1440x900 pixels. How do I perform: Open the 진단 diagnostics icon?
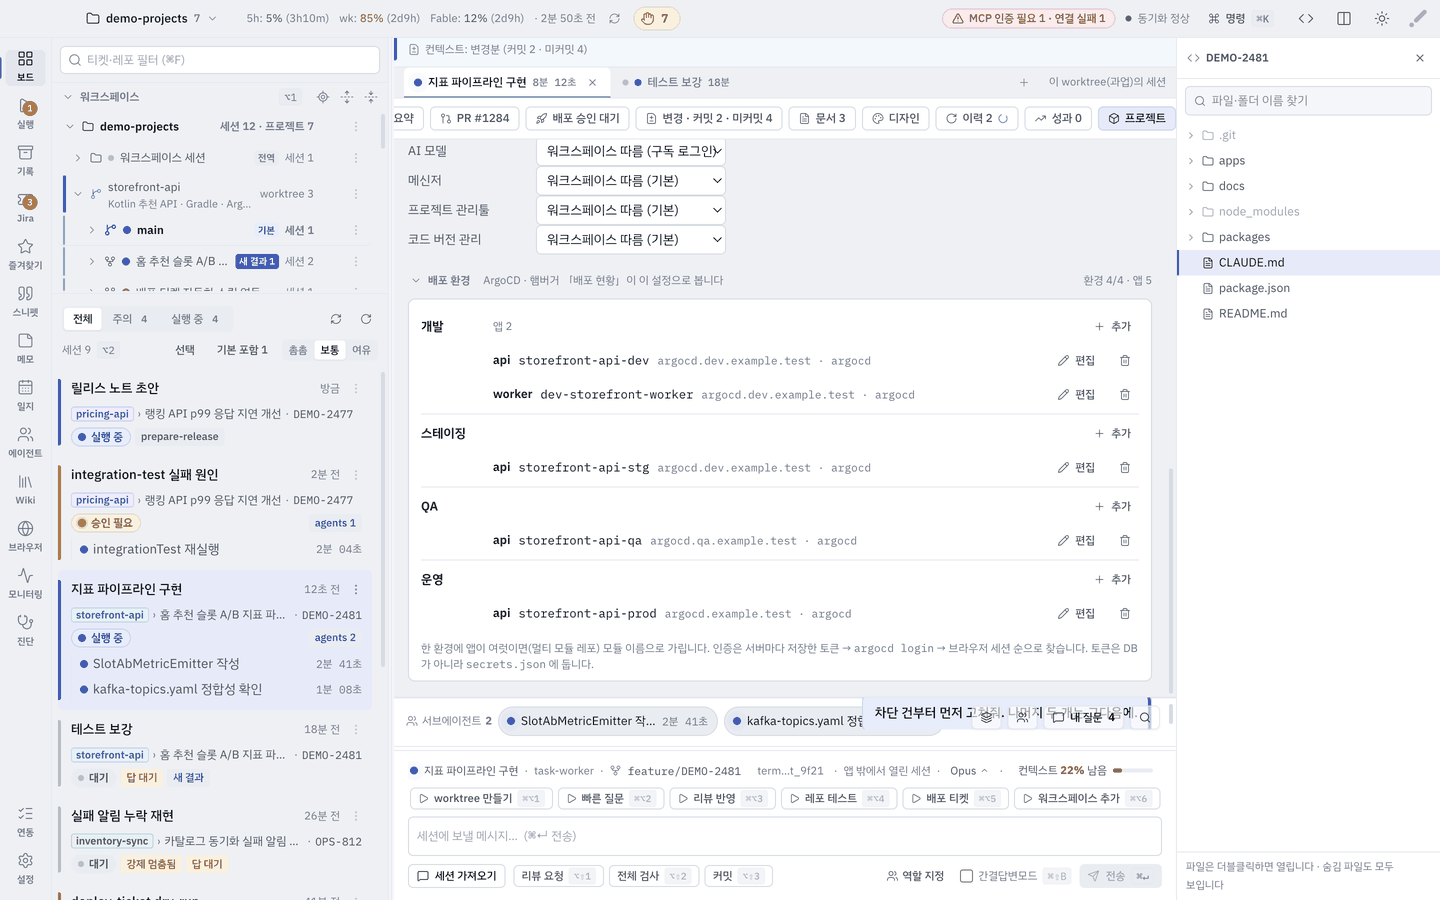click(25, 630)
